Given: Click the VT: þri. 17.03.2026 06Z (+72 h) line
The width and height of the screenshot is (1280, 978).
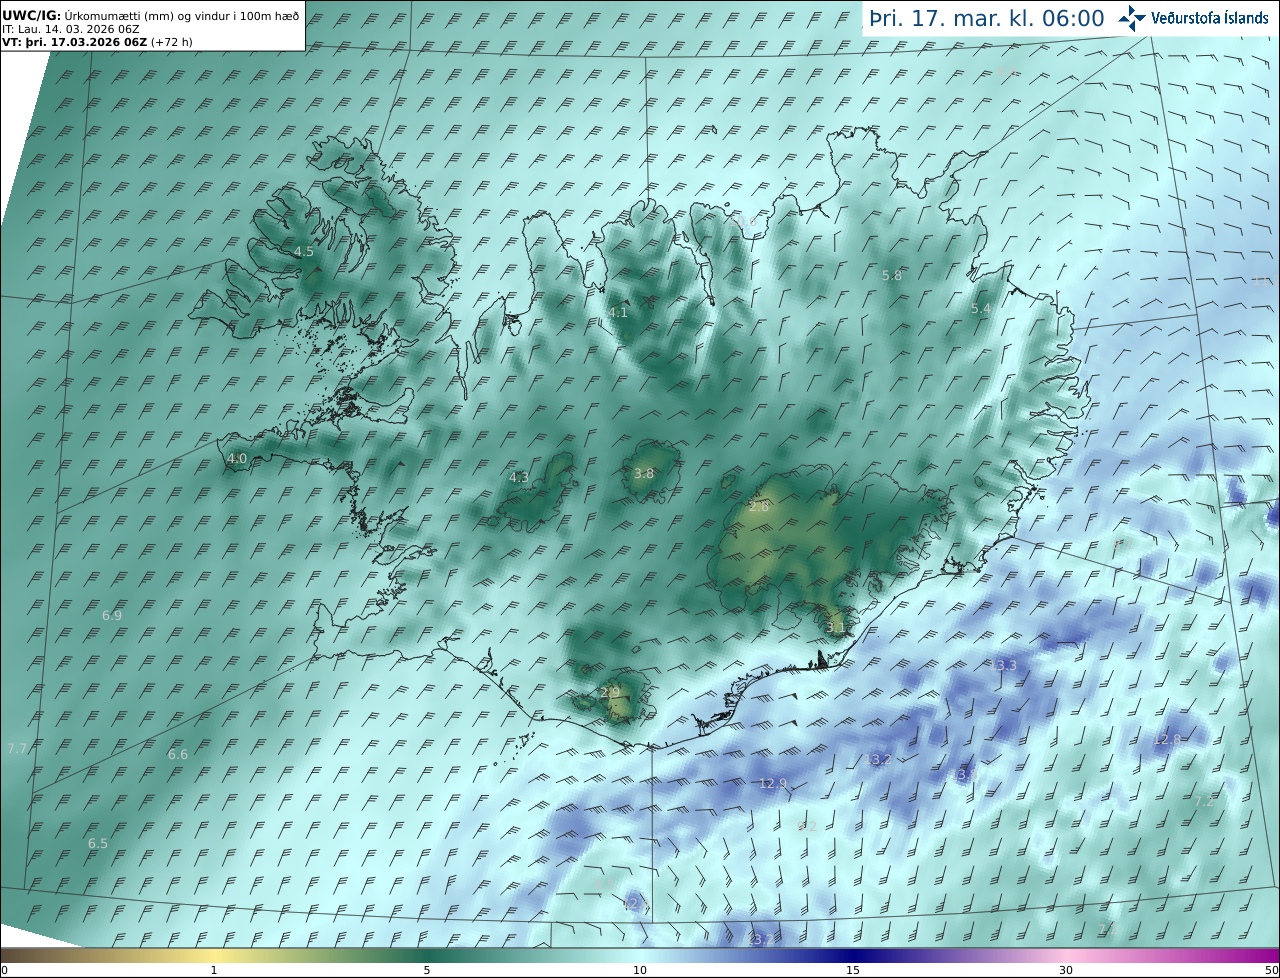Looking at the screenshot, I should point(98,42).
